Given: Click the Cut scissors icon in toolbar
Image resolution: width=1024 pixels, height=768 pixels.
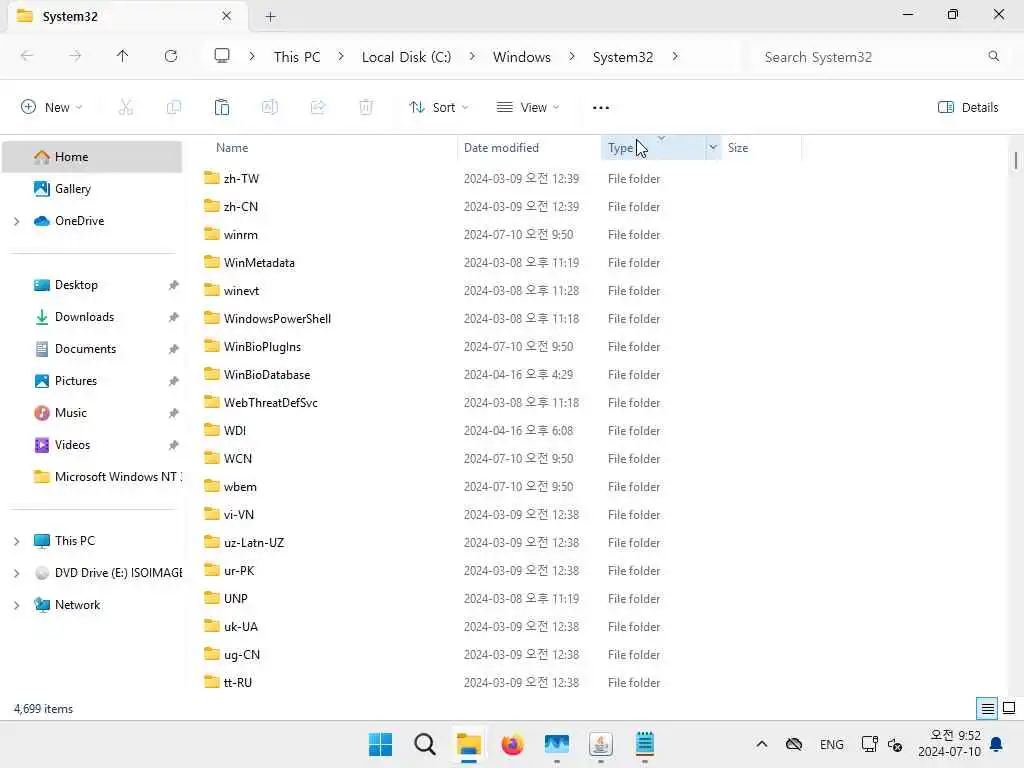Looking at the screenshot, I should pos(125,107).
